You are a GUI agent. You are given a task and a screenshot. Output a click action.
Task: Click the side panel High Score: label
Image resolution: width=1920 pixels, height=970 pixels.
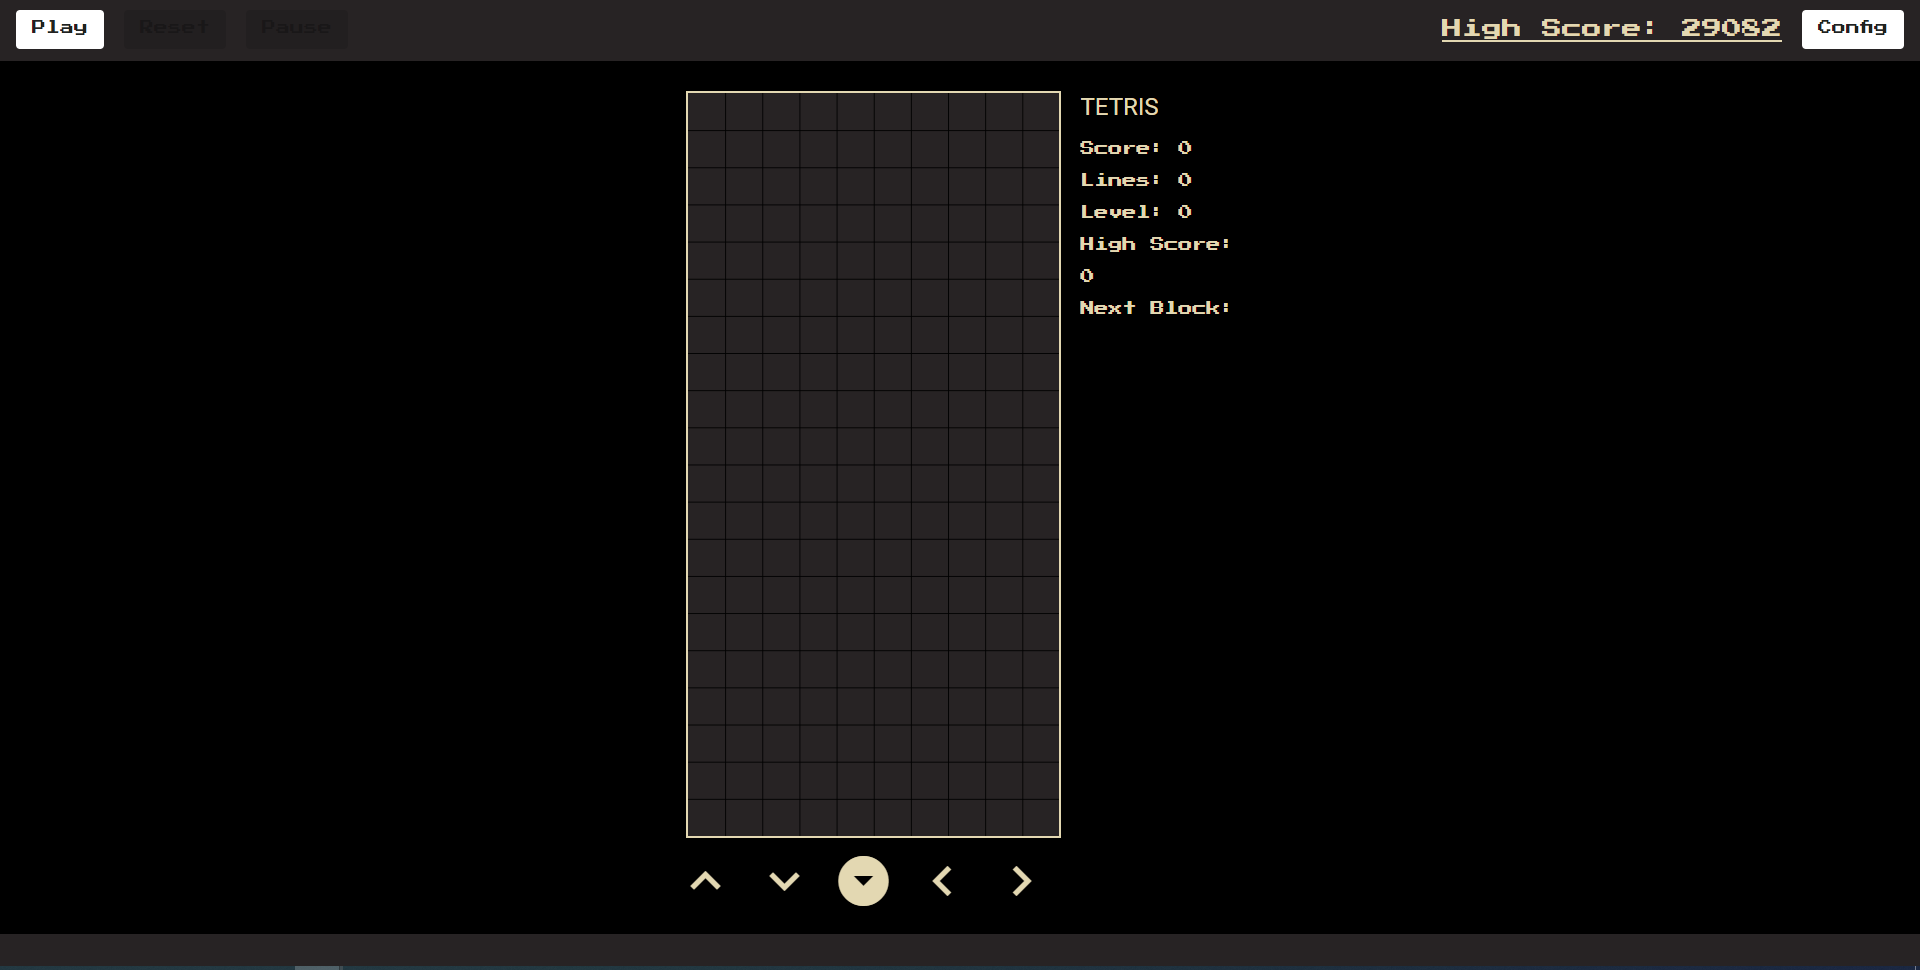(x=1155, y=244)
